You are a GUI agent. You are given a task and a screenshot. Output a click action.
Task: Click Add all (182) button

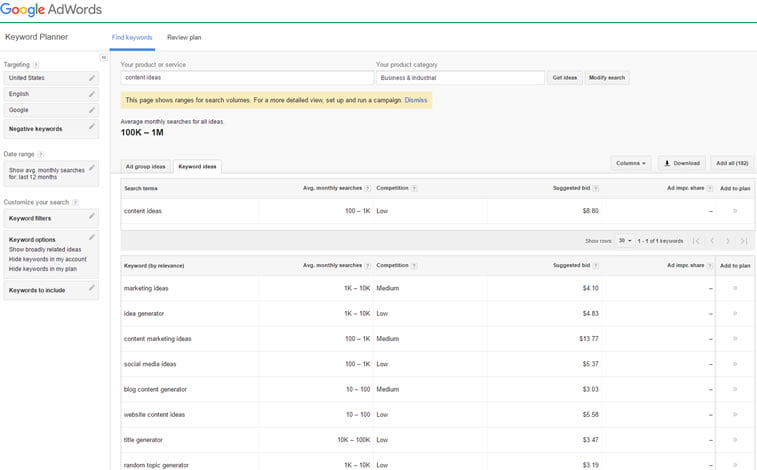pos(732,163)
